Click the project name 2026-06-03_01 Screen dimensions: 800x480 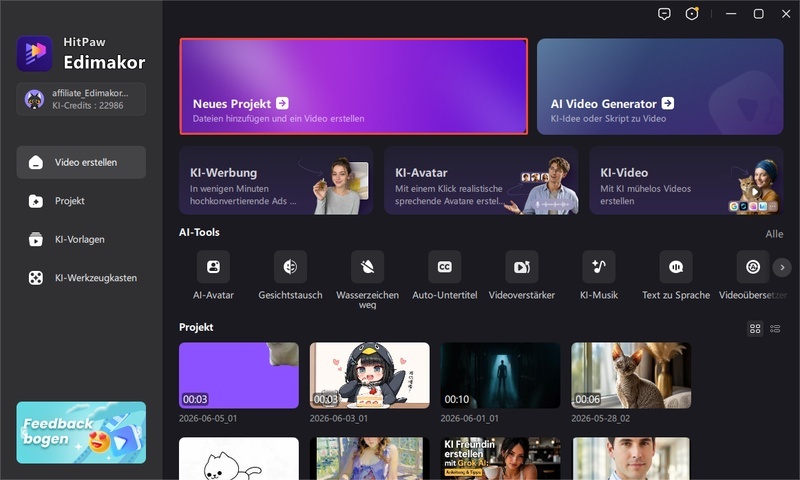click(x=339, y=418)
